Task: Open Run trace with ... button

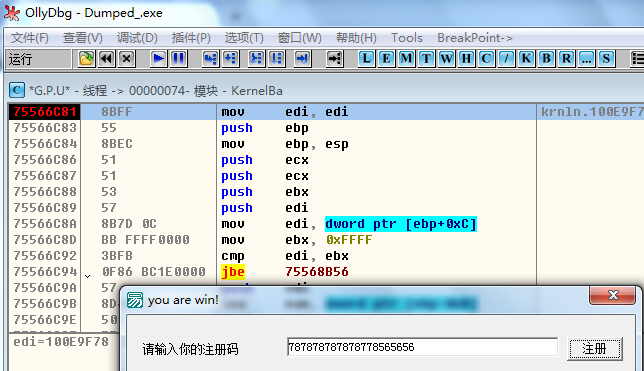Action: tap(586, 59)
